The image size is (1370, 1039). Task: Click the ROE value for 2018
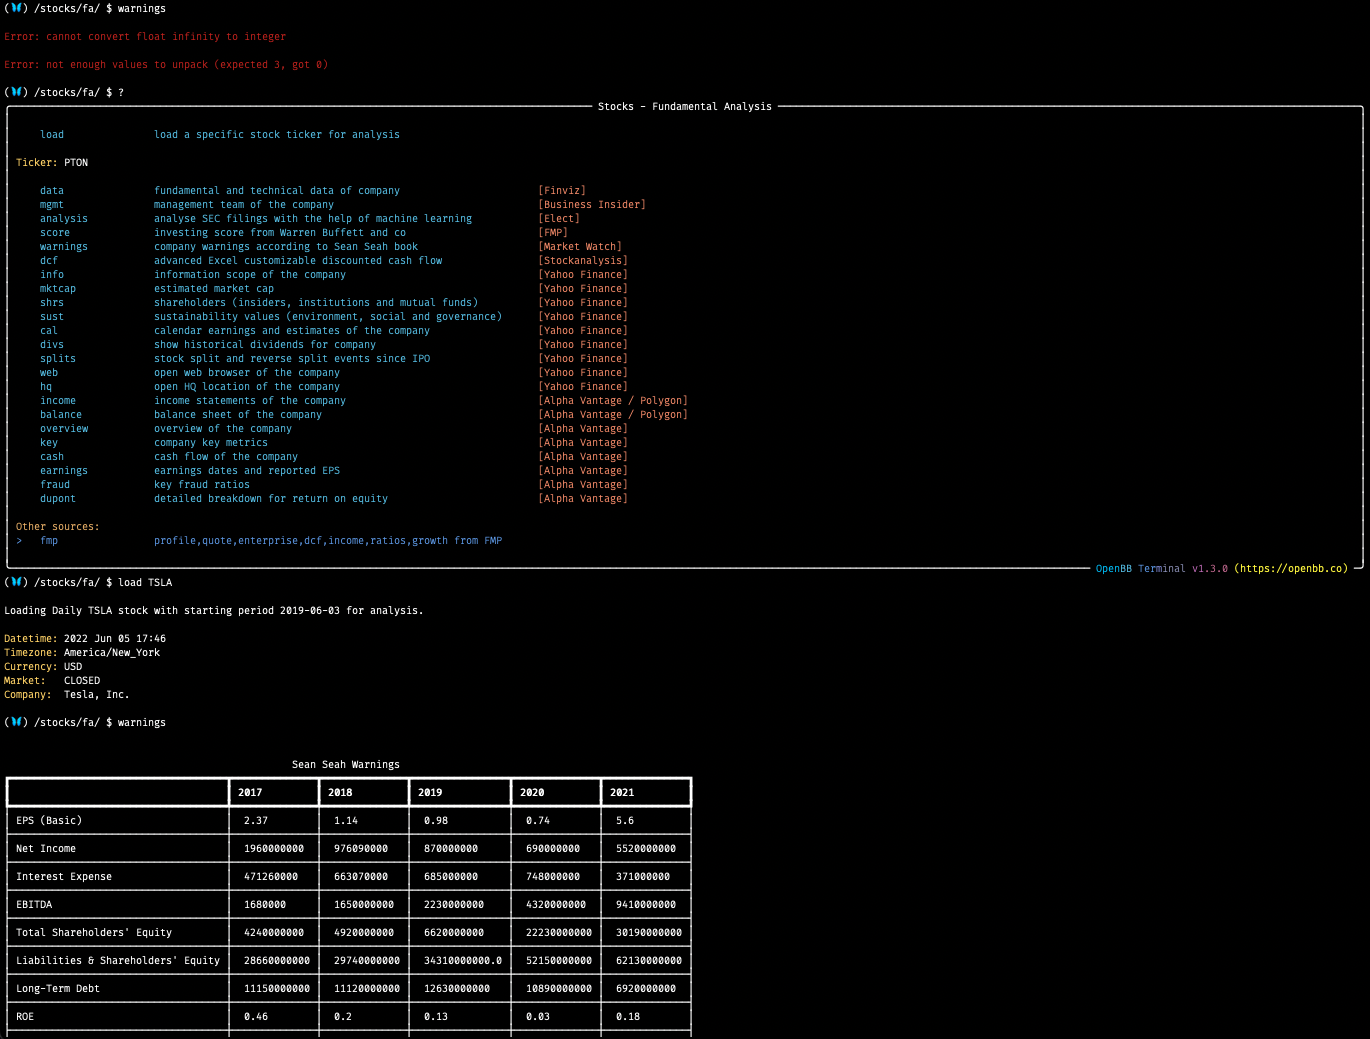(x=339, y=1016)
